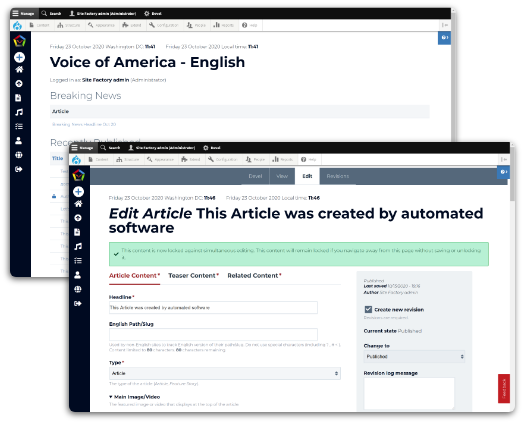Click the red Feedback side button
The width and height of the screenshot is (523, 424).
504,388
